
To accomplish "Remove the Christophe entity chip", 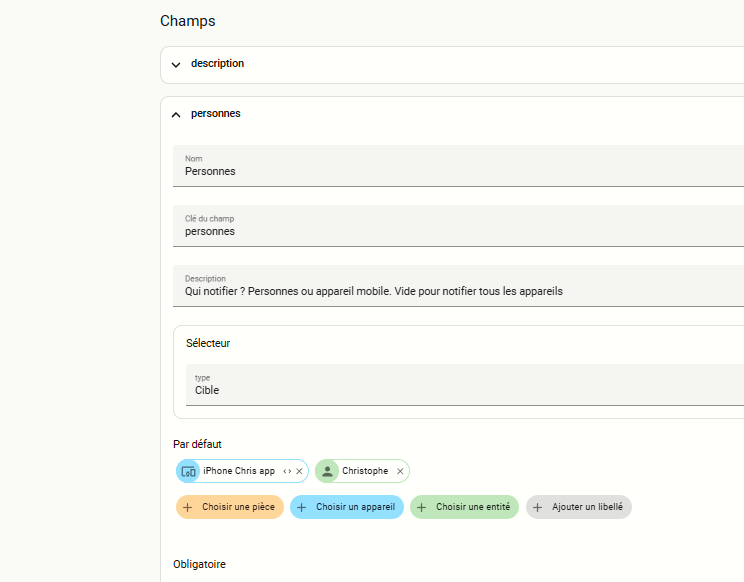I will [x=400, y=471].
